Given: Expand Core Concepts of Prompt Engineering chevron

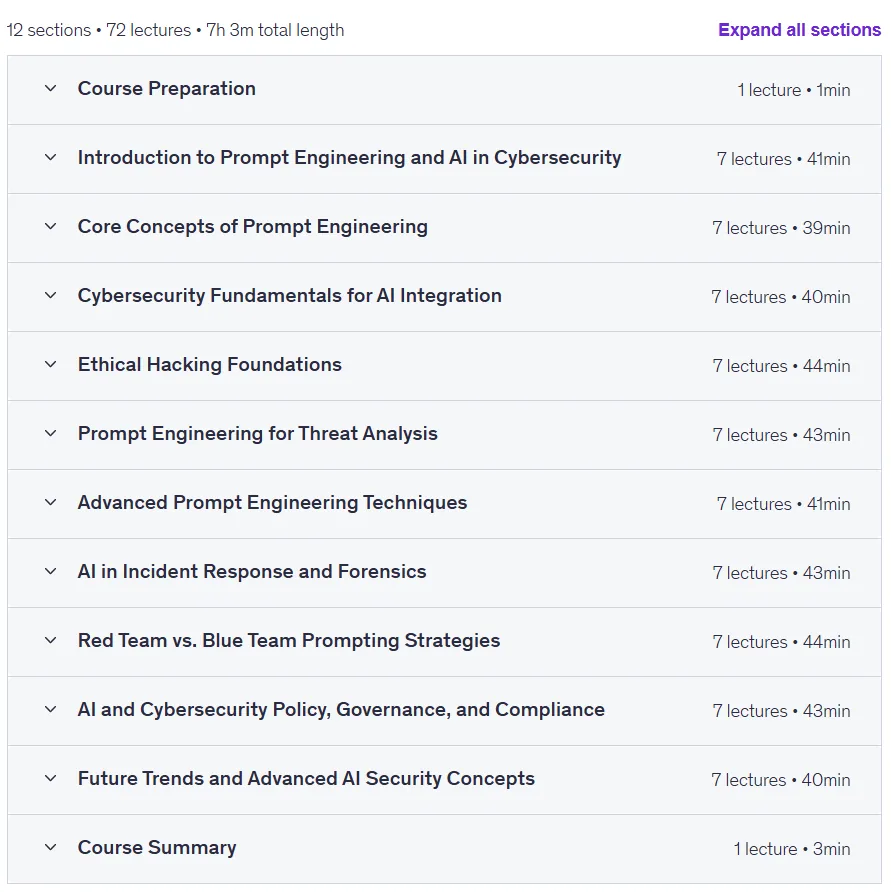Looking at the screenshot, I should [x=51, y=226].
